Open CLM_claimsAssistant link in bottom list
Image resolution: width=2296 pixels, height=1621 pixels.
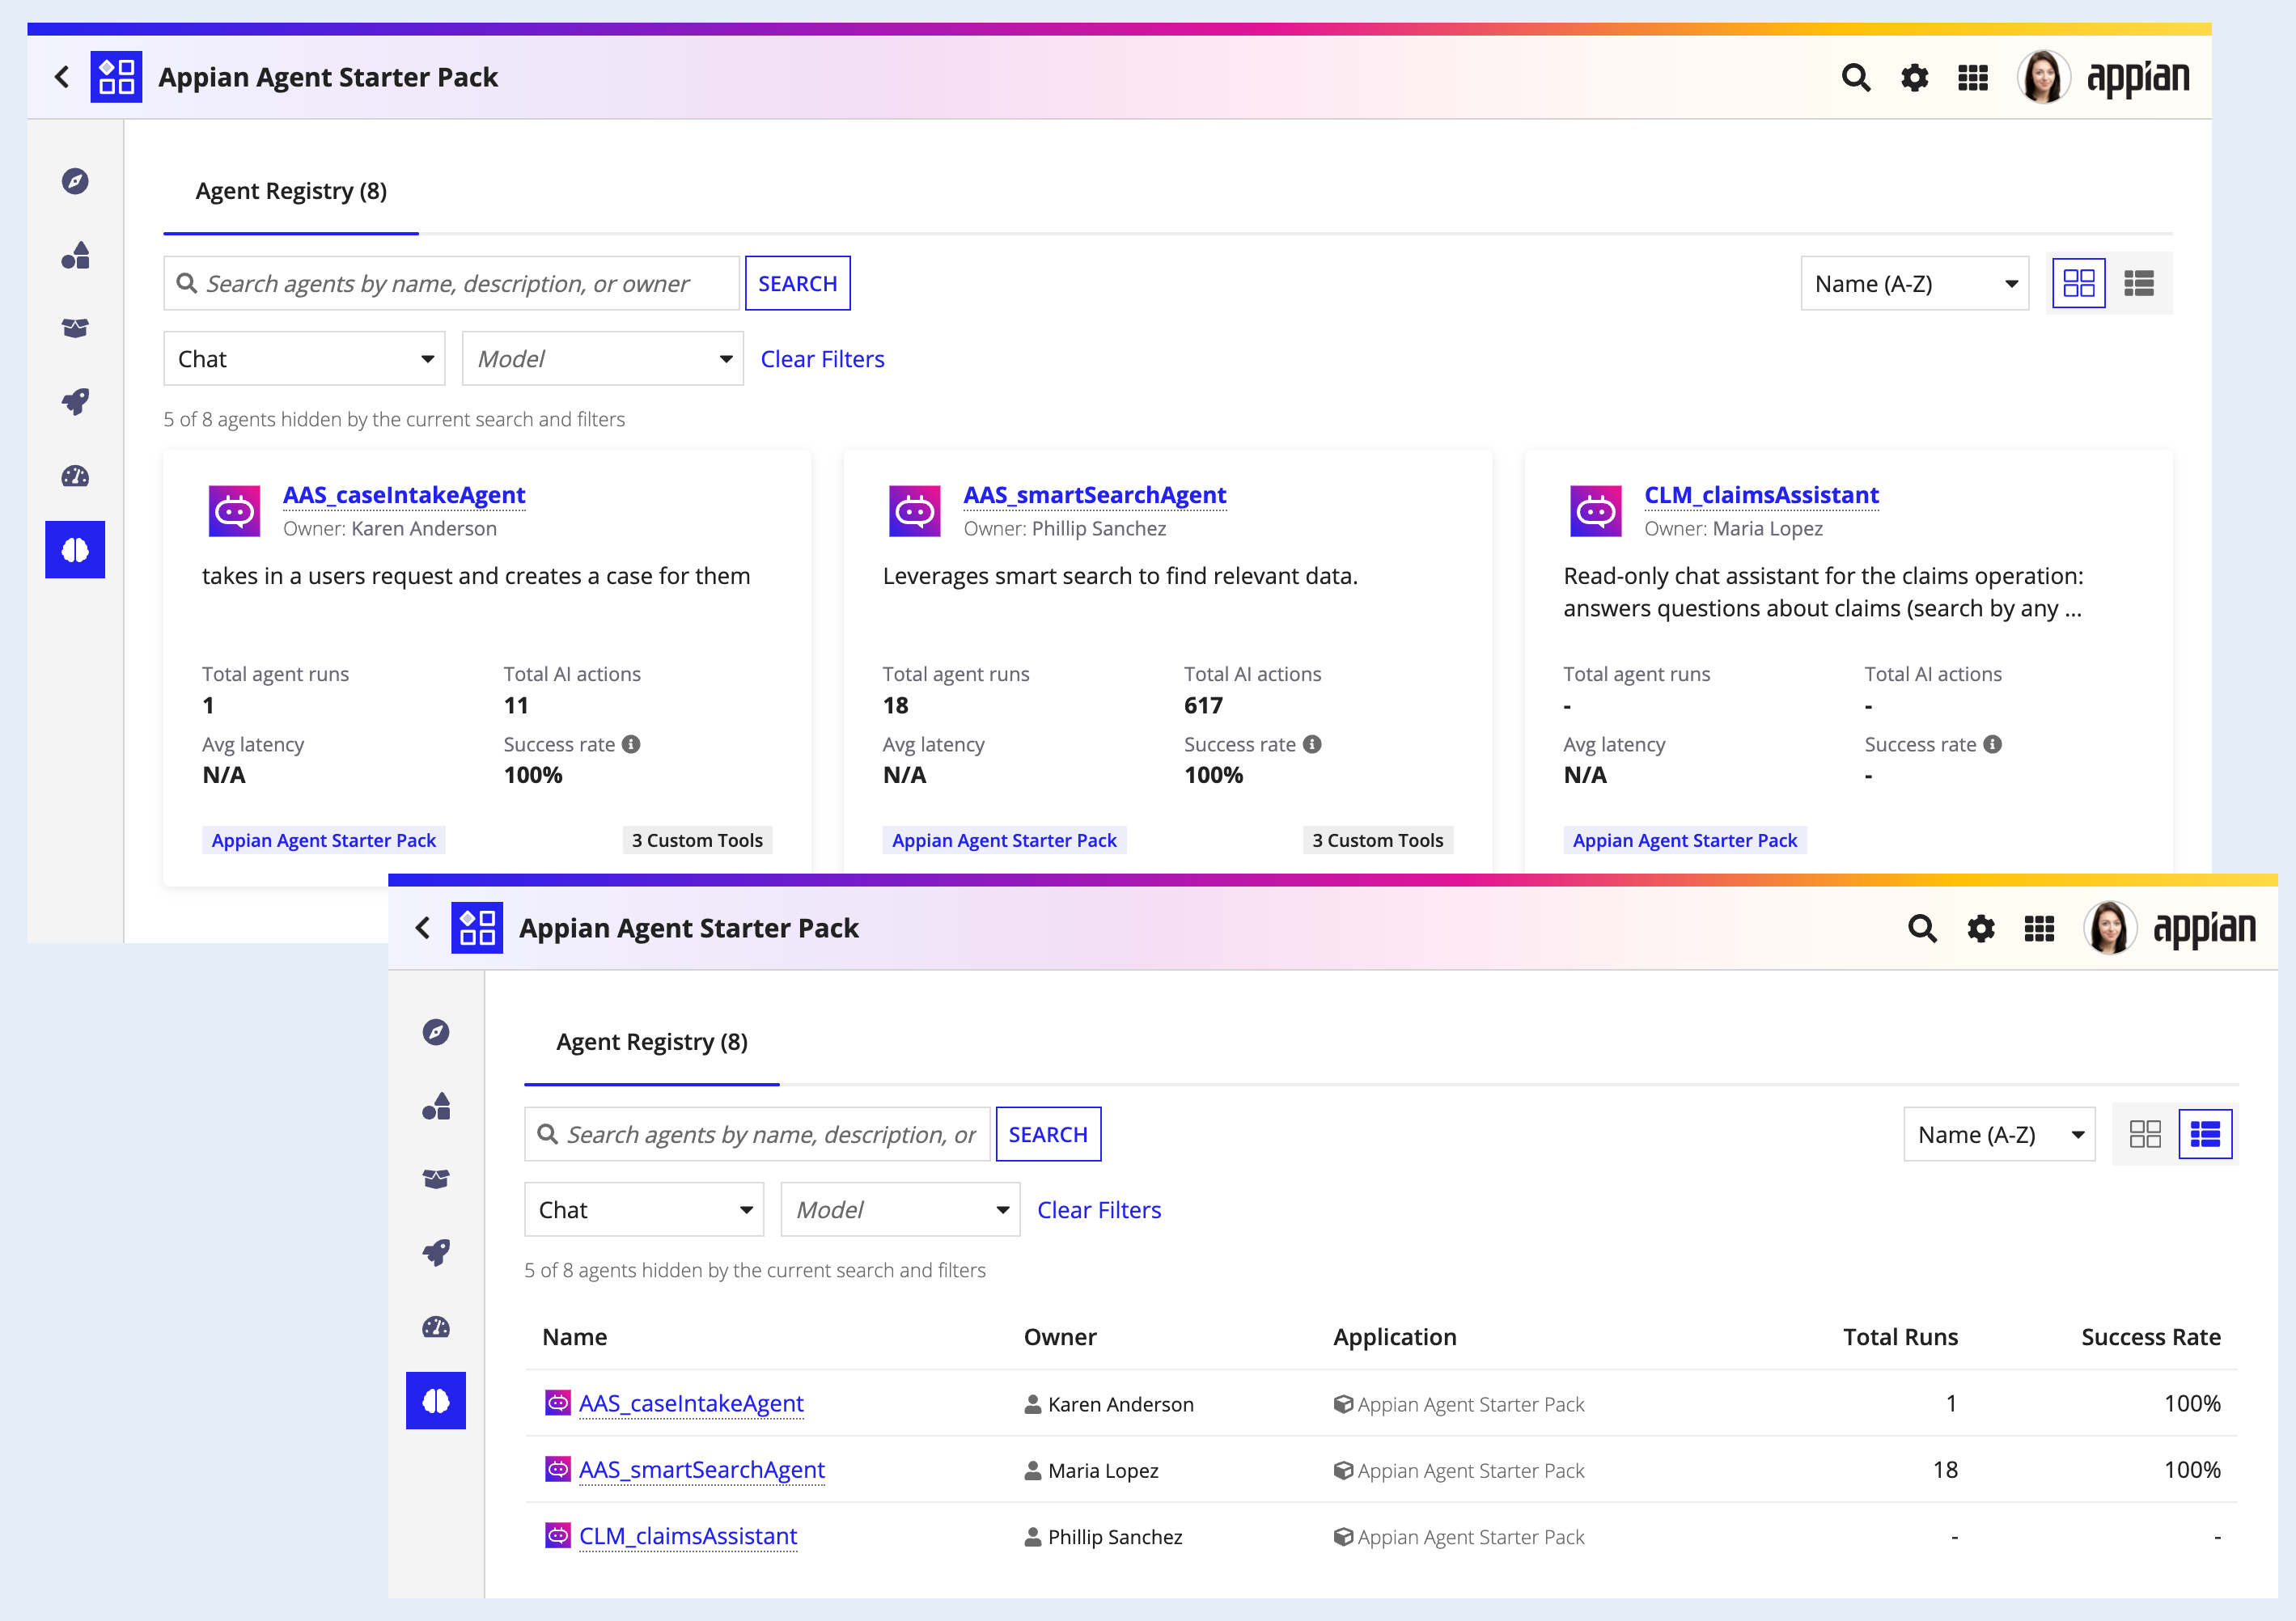pos(688,1536)
